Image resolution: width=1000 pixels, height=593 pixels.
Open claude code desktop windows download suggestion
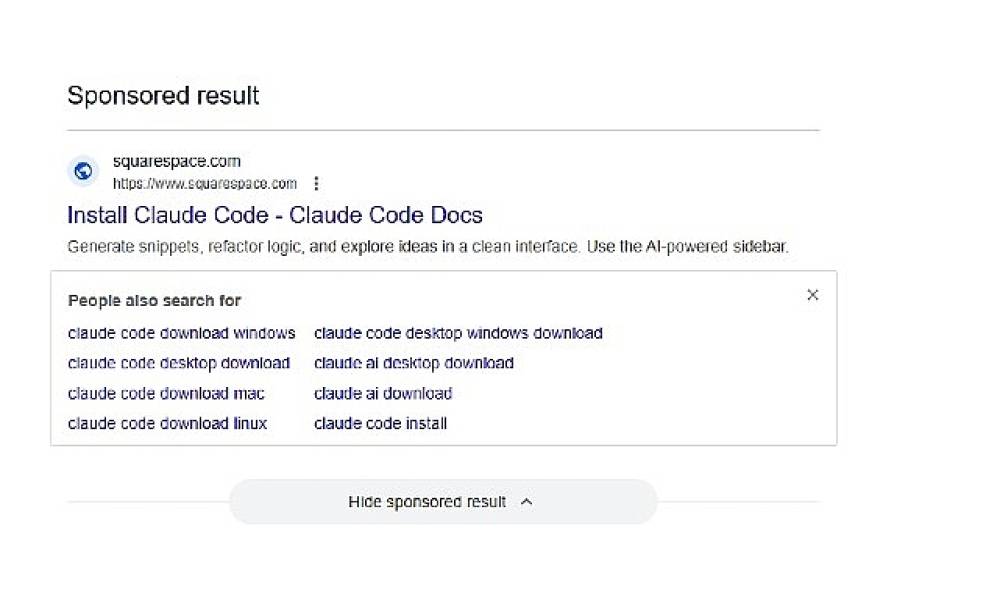(x=458, y=333)
